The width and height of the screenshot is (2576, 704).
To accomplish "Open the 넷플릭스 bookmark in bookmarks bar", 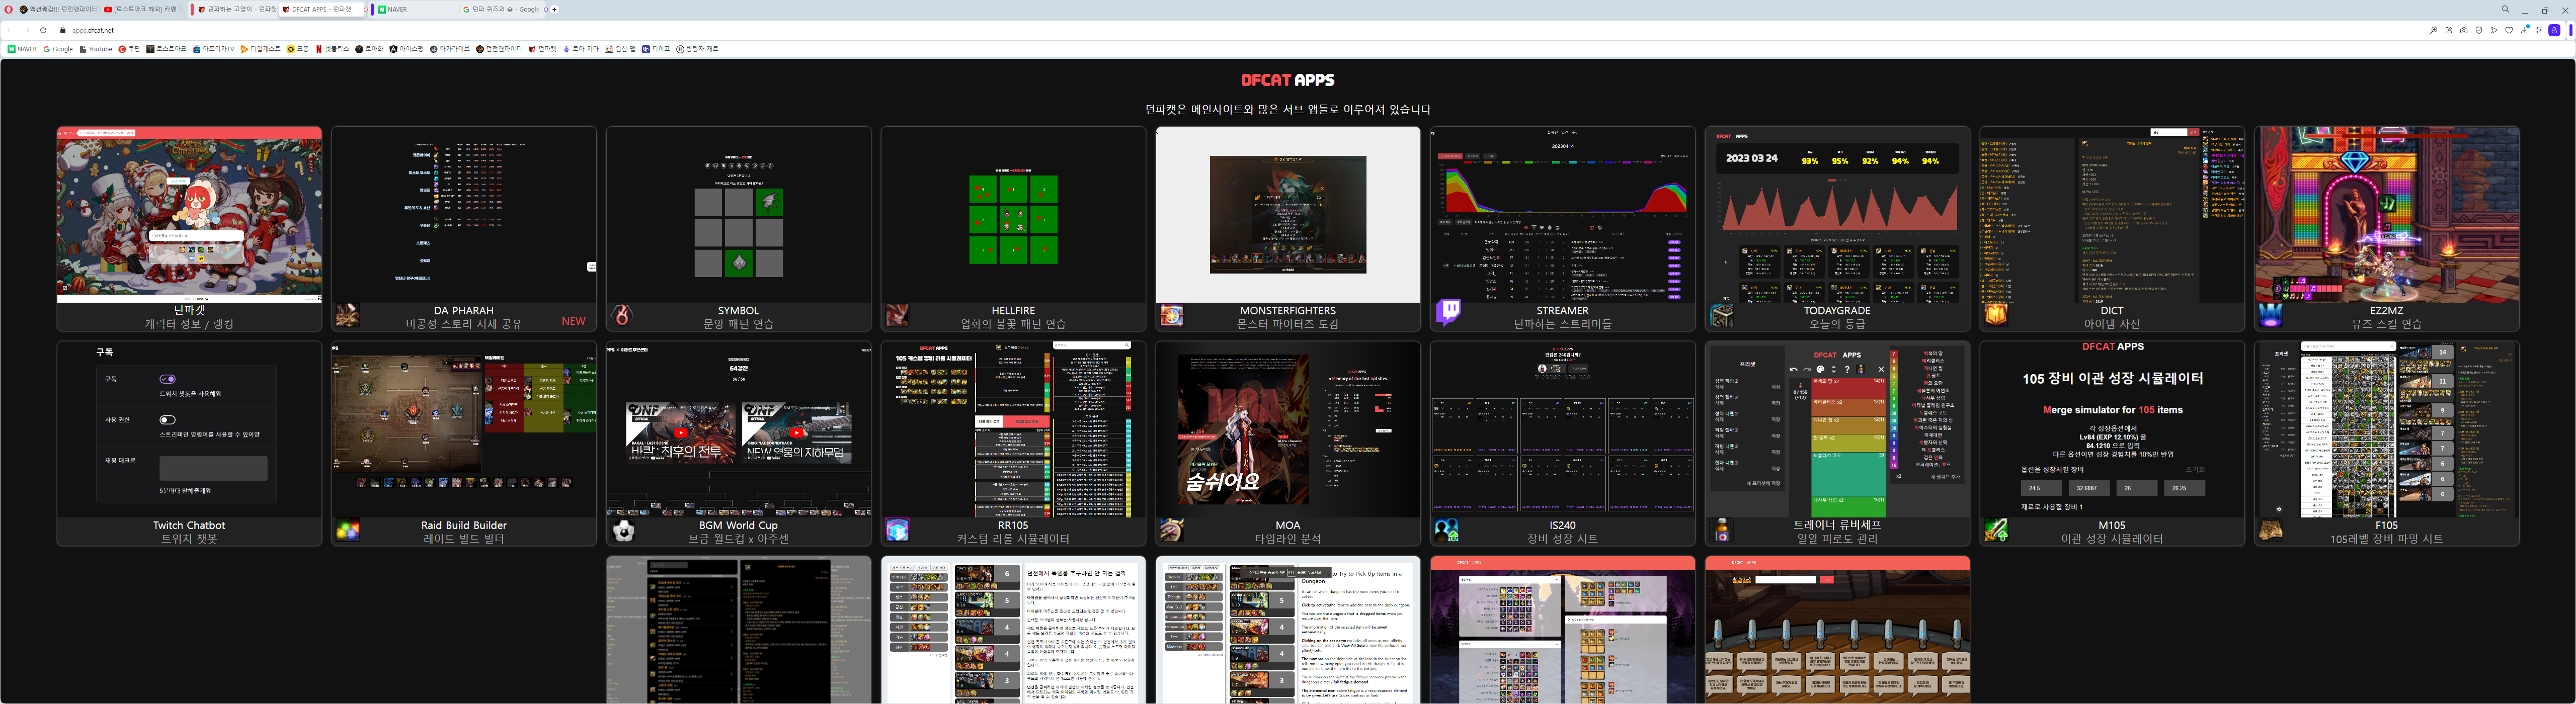I will pos(333,49).
